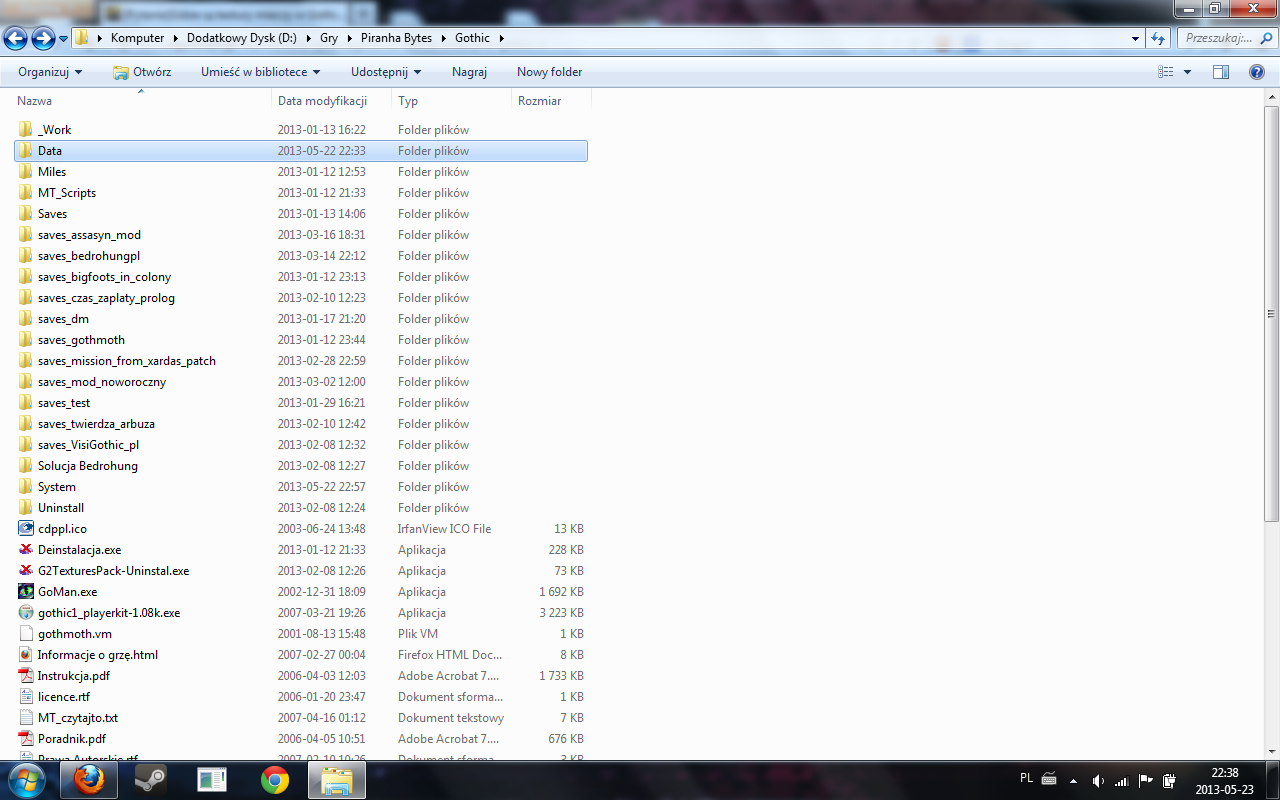Select the saves_twierdza_arbuza folder name
Screen dimensions: 1280x800
(96, 424)
